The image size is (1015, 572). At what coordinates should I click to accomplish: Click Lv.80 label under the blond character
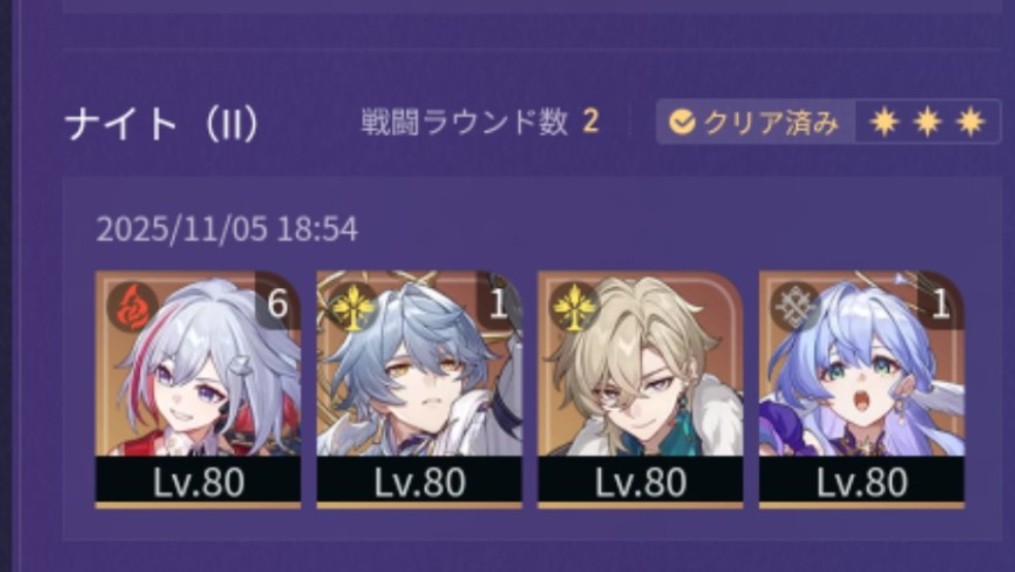[640, 482]
